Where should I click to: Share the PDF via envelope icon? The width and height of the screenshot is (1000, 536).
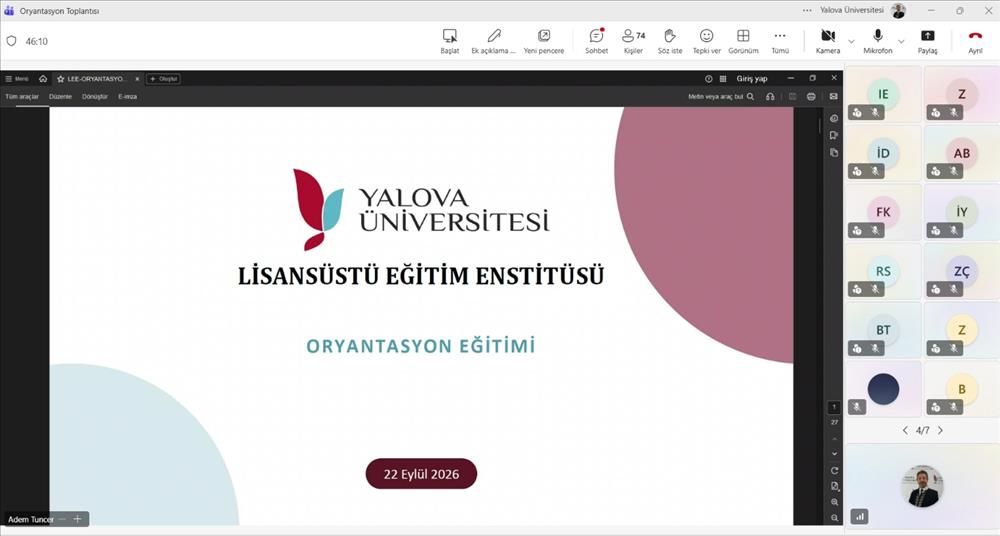(834, 97)
